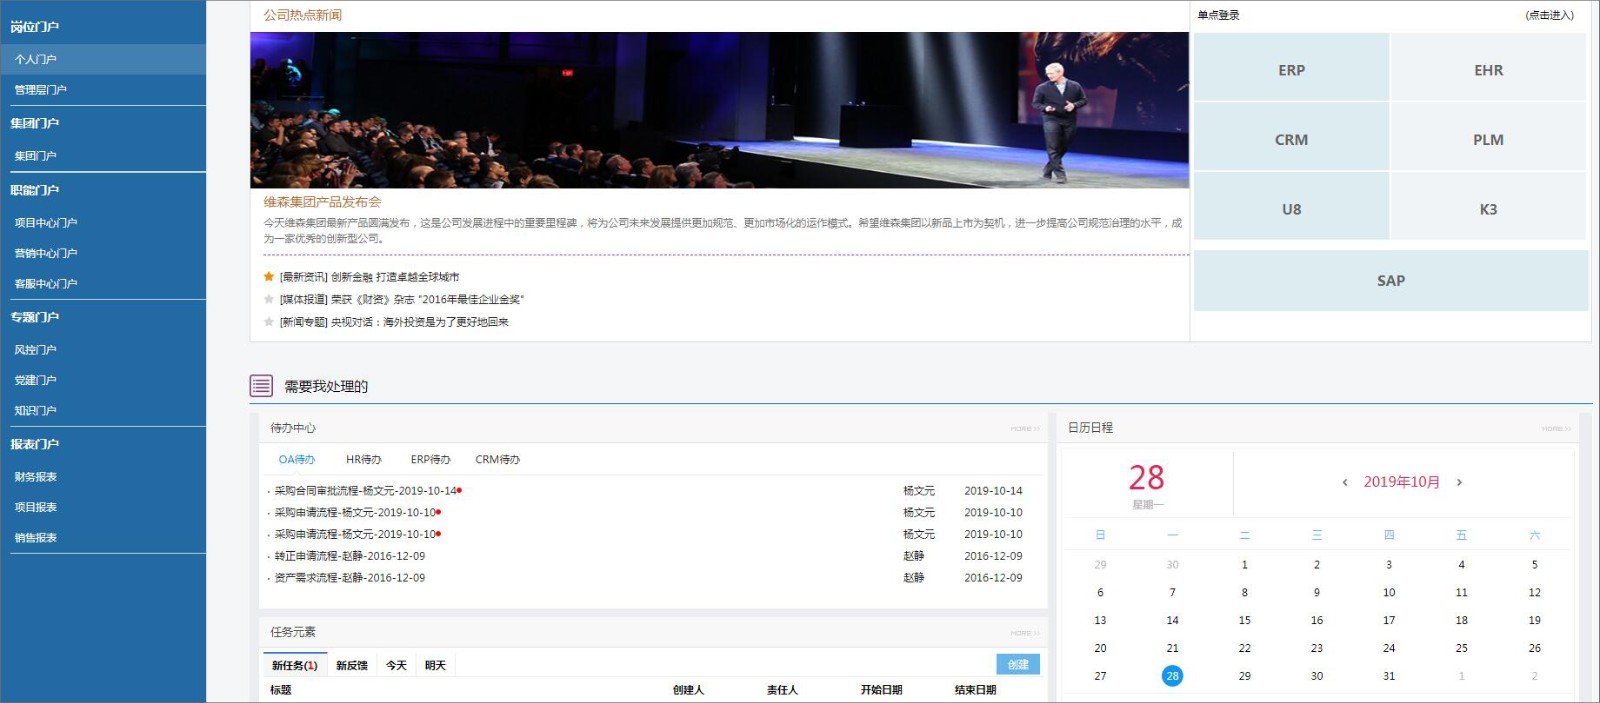Click the product launch news banner image
The image size is (1600, 703).
(719, 110)
